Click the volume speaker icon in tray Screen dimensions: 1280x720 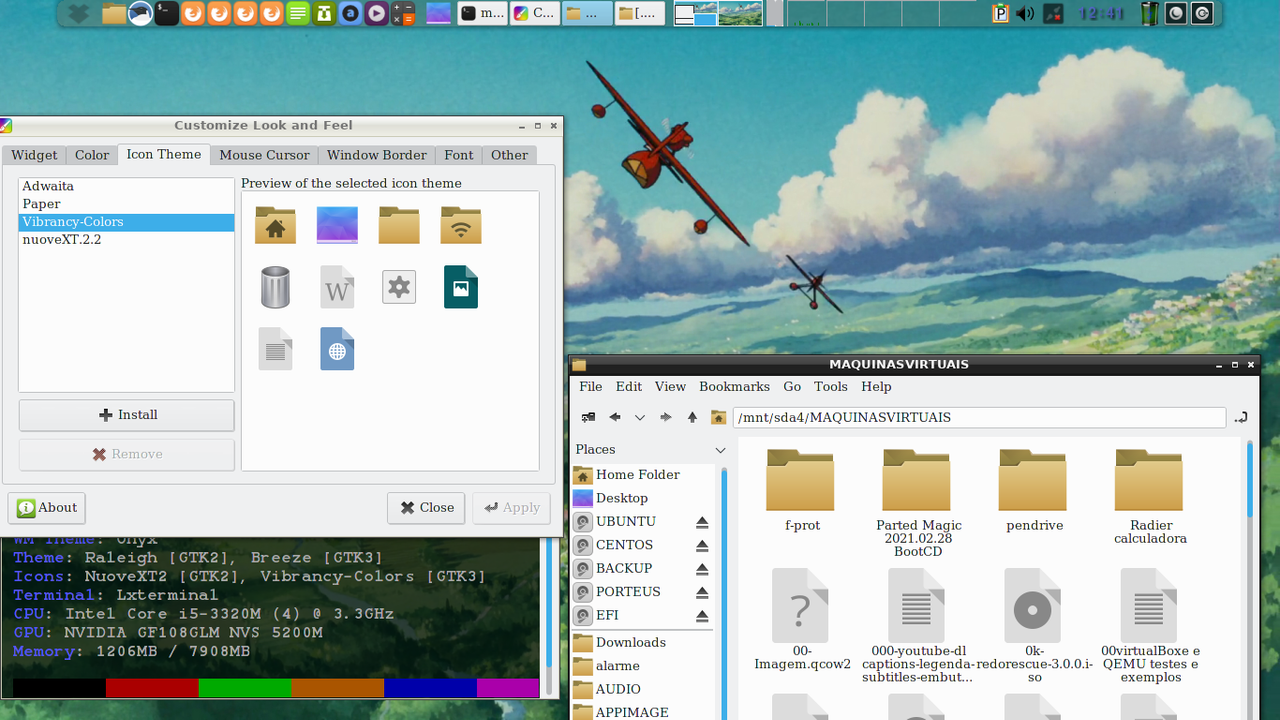(1025, 13)
